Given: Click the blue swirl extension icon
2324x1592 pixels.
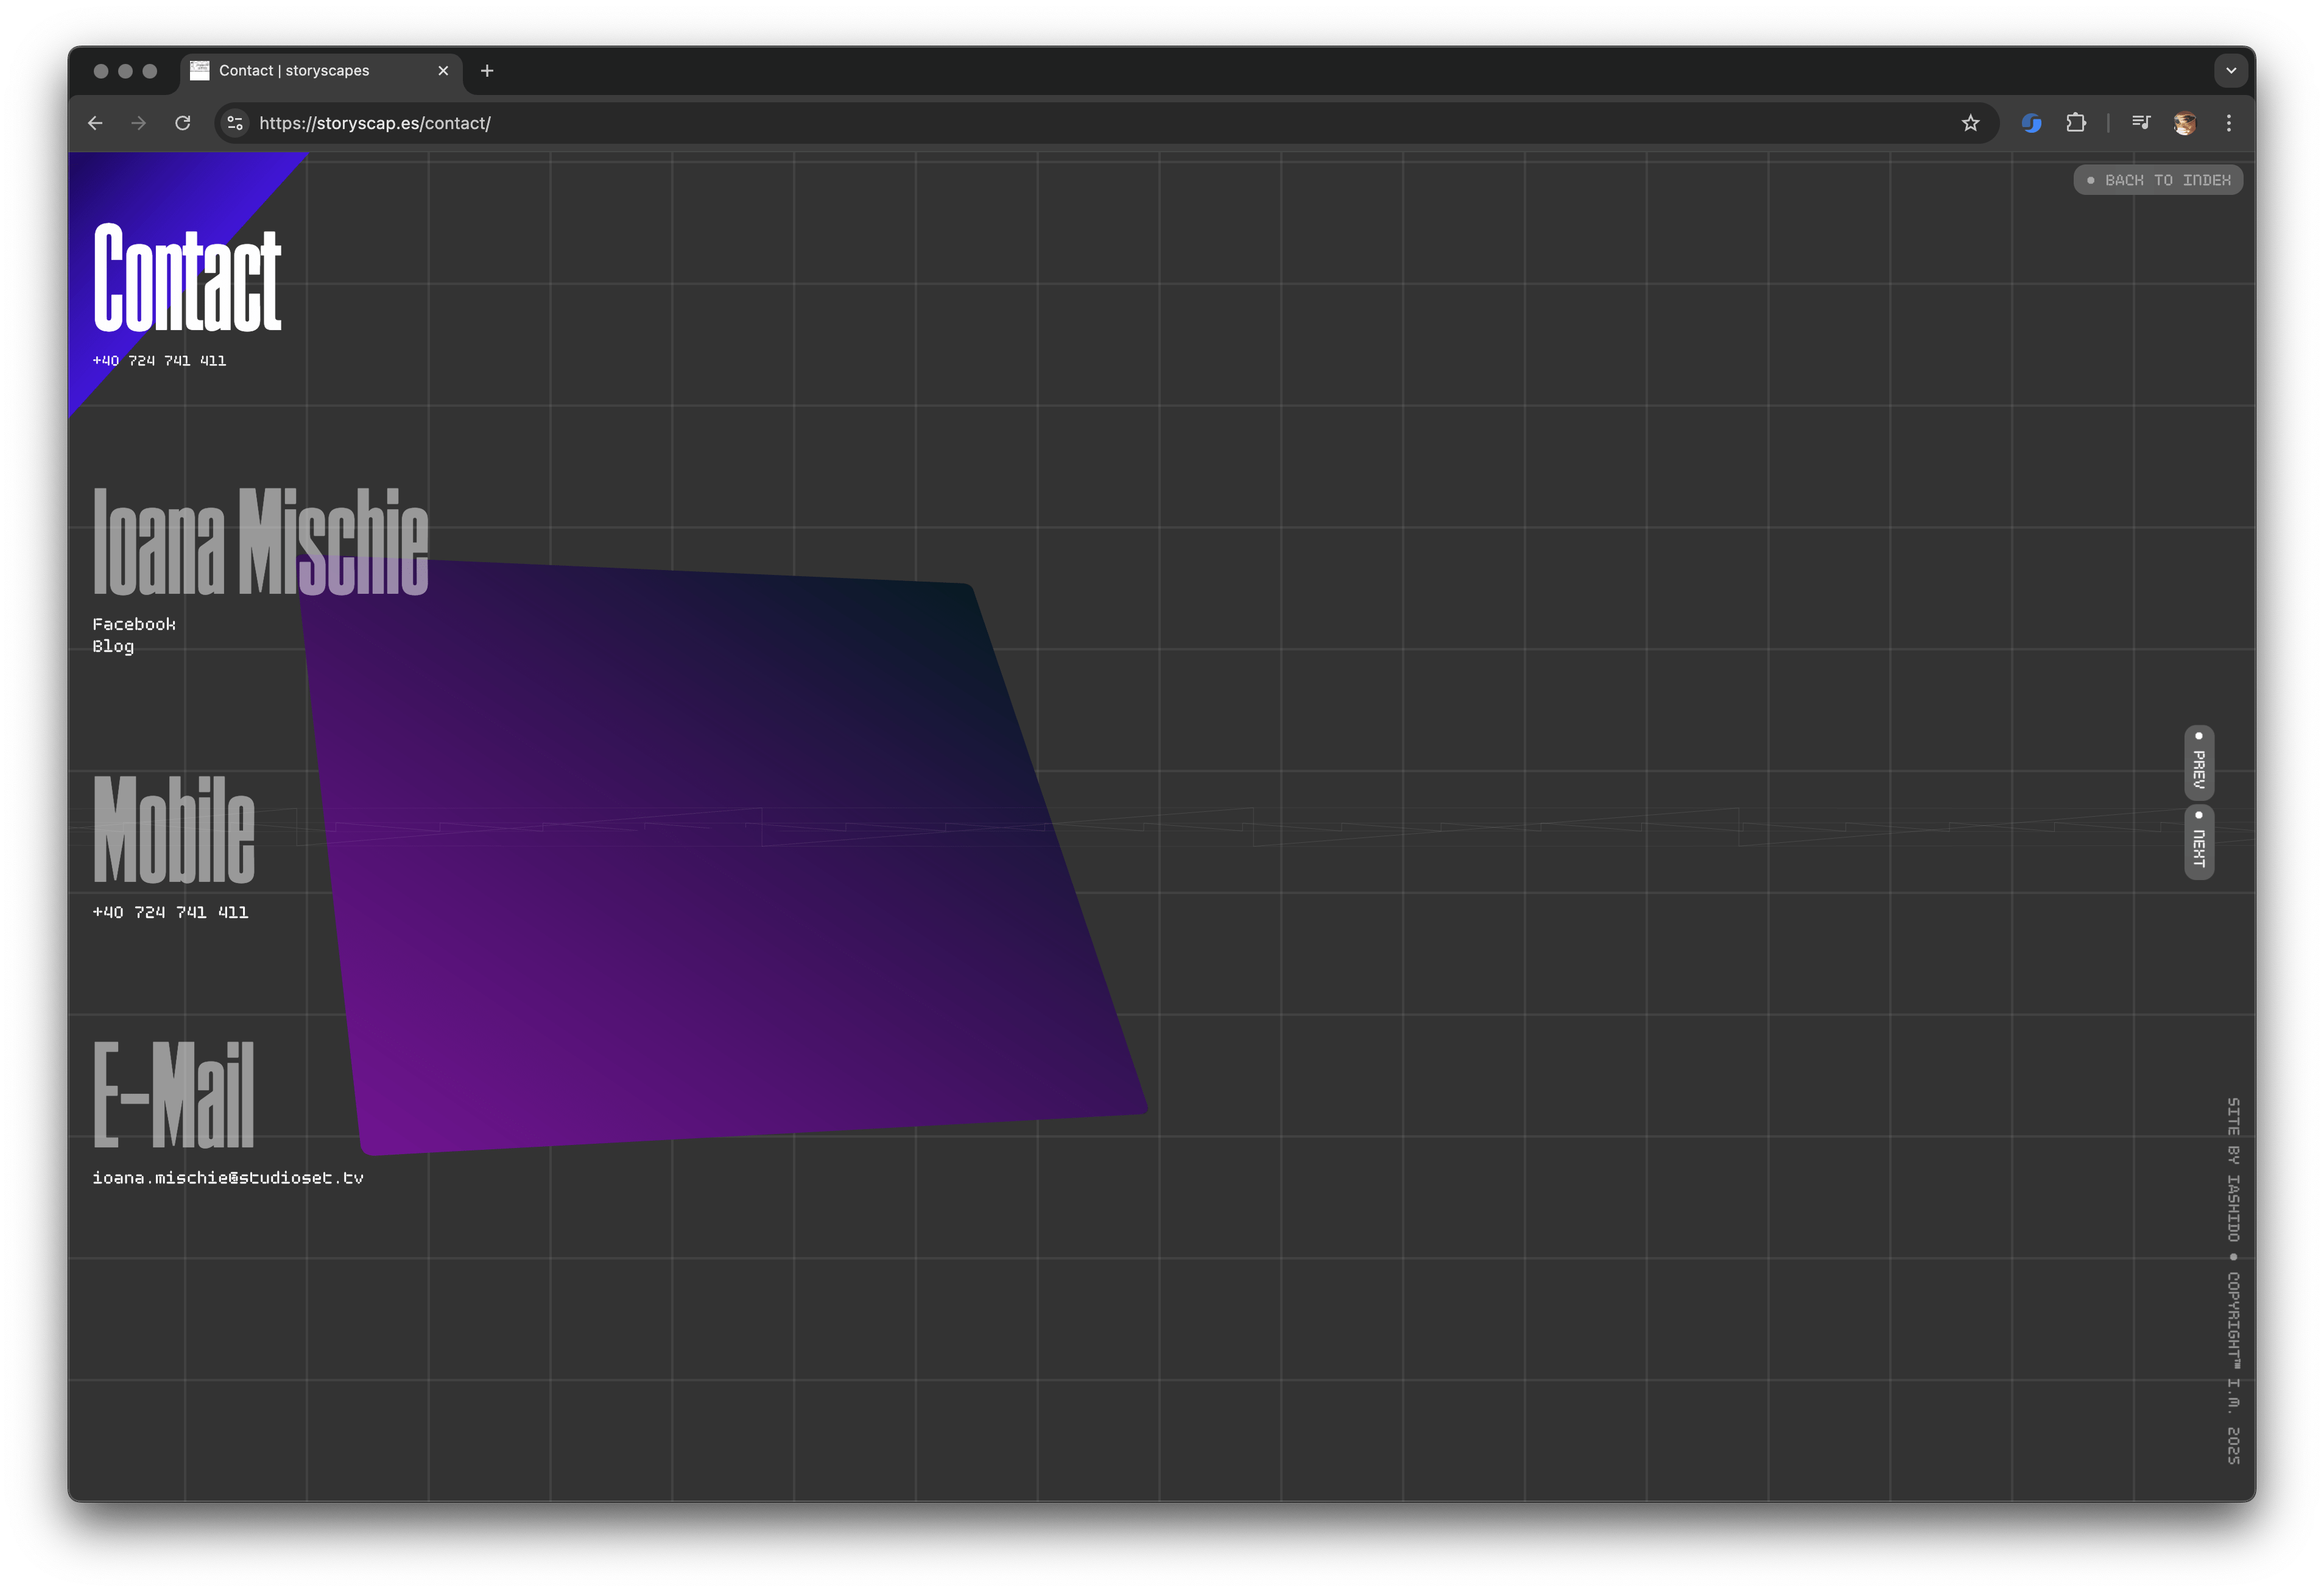Looking at the screenshot, I should click(x=2031, y=123).
